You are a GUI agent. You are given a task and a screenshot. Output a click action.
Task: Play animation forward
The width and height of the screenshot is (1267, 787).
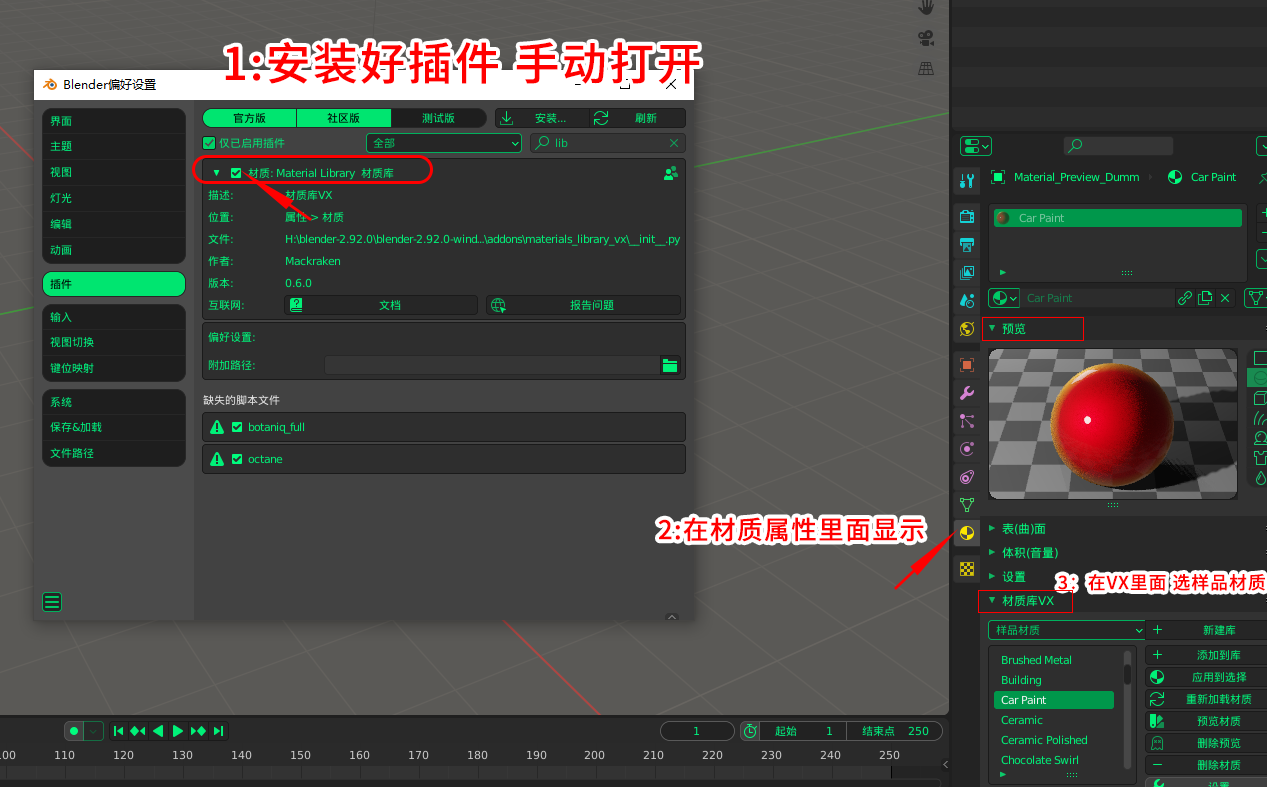(x=178, y=731)
